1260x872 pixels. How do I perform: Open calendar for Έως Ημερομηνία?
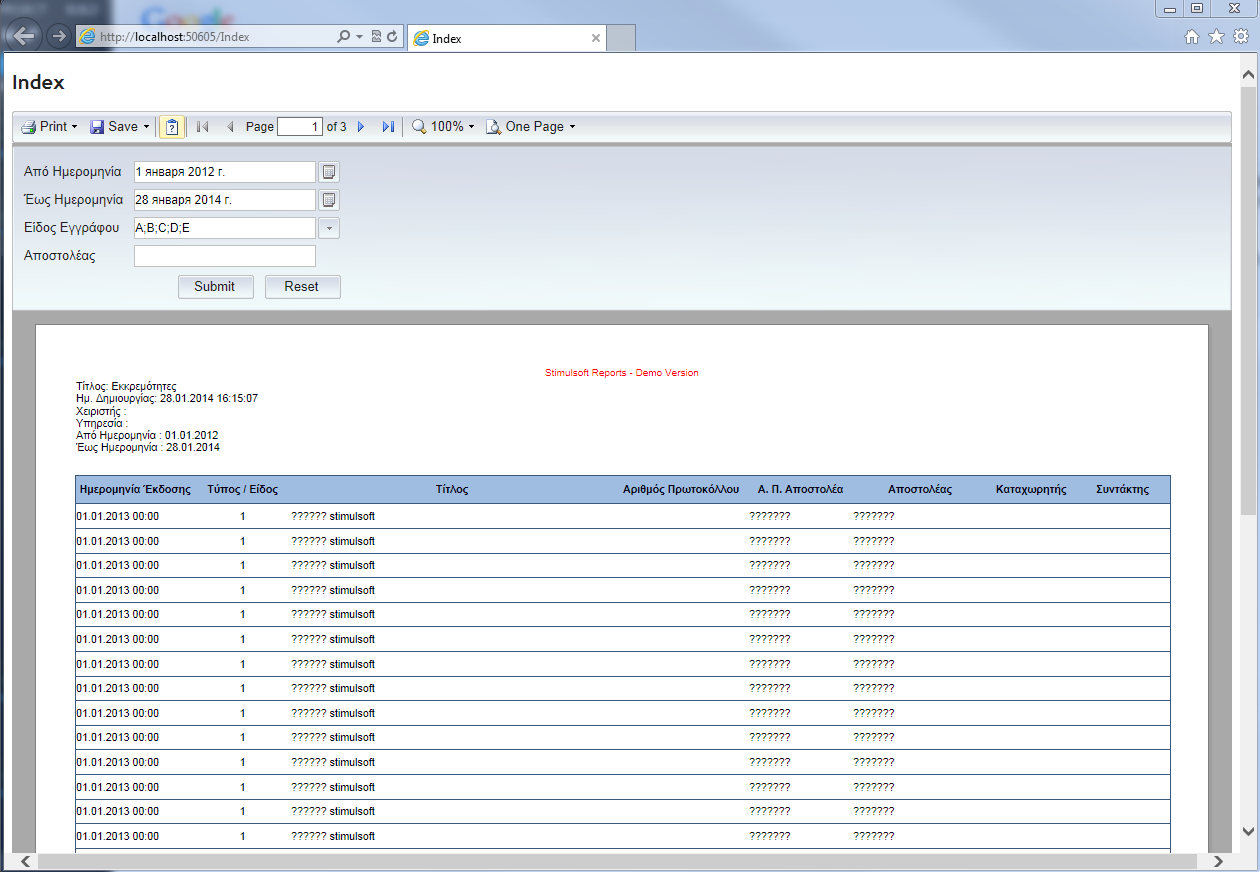coord(329,200)
